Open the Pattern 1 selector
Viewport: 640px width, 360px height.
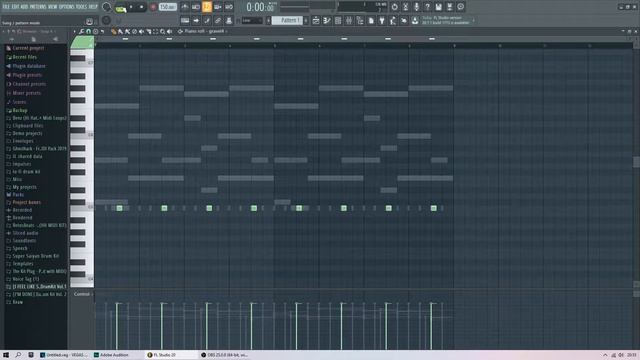[x=287, y=20]
